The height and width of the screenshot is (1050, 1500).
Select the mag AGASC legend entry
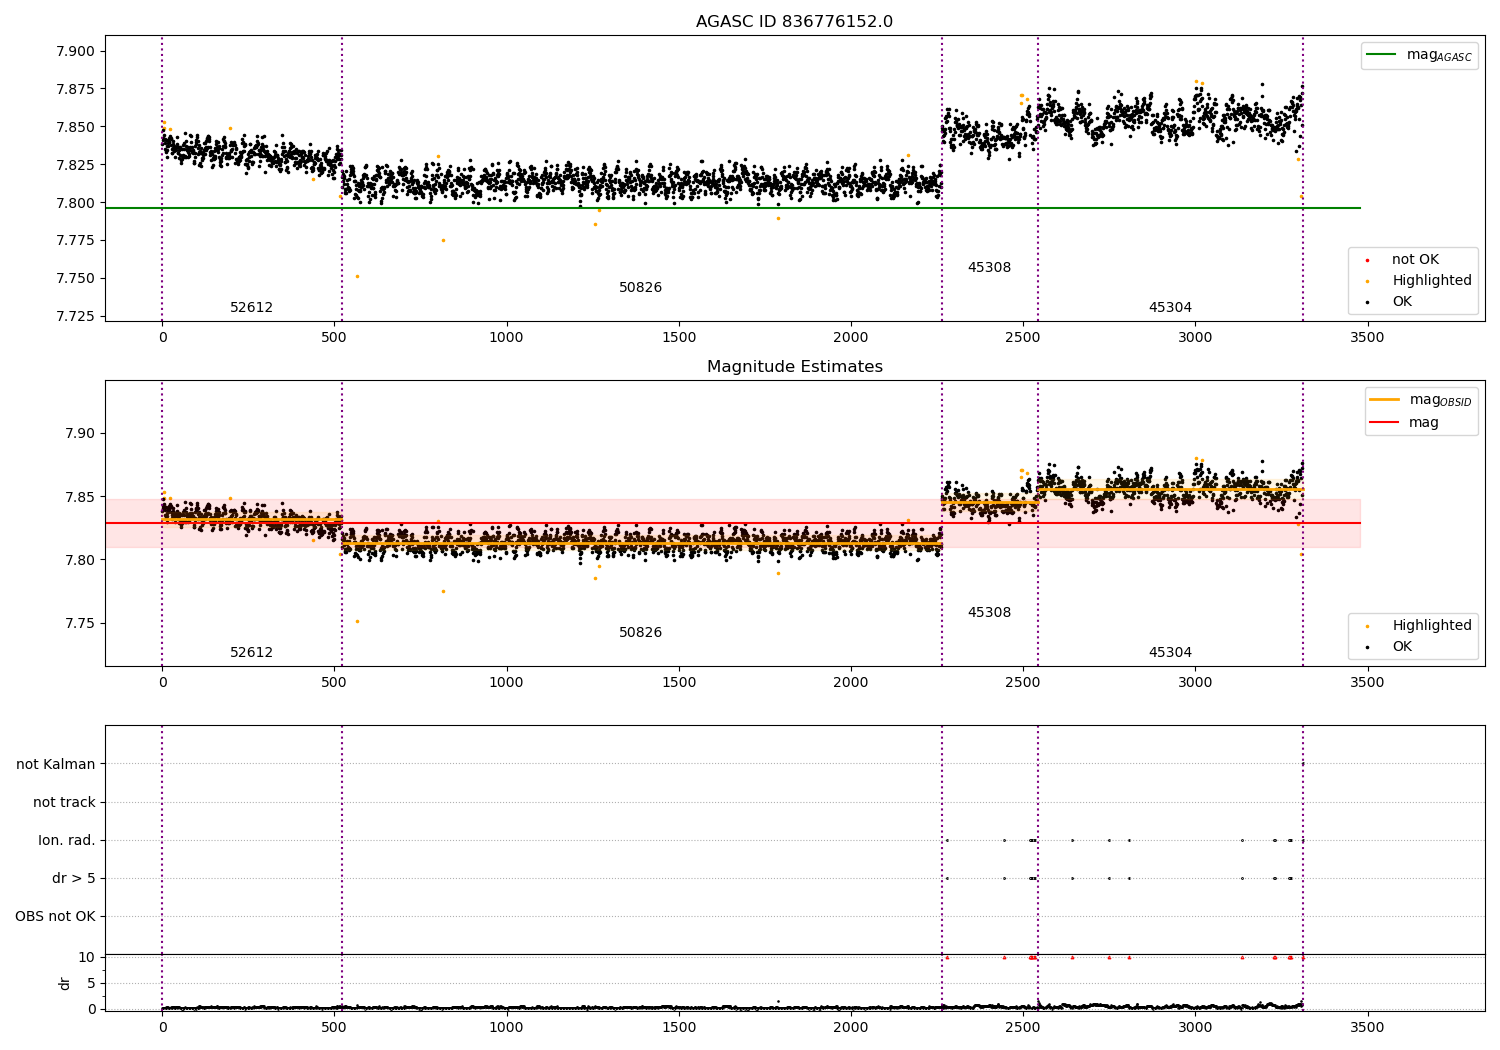click(x=1419, y=55)
